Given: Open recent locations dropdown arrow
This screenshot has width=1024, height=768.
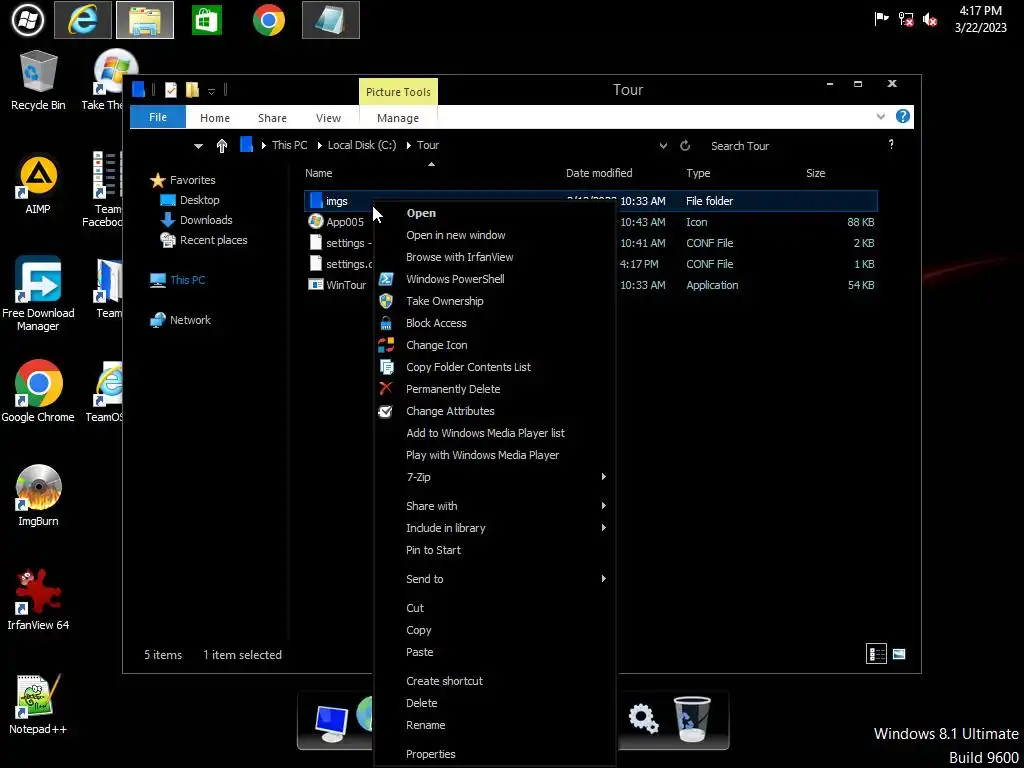Looking at the screenshot, I should coord(199,146).
